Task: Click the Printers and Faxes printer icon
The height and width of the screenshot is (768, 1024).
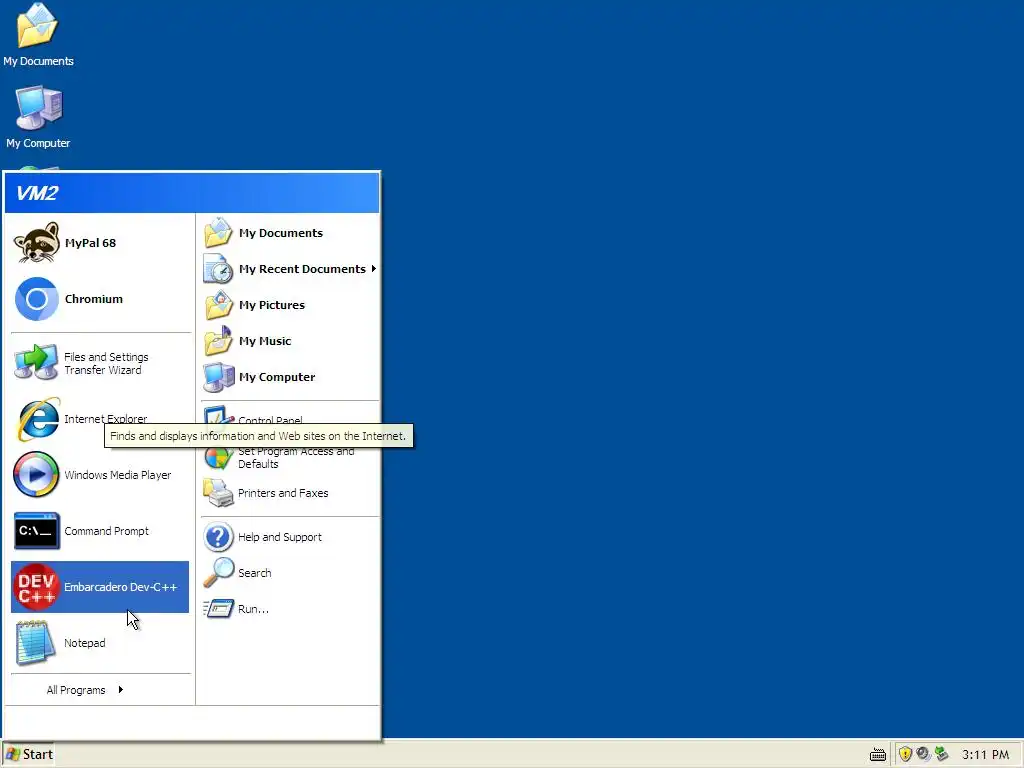Action: (x=218, y=493)
